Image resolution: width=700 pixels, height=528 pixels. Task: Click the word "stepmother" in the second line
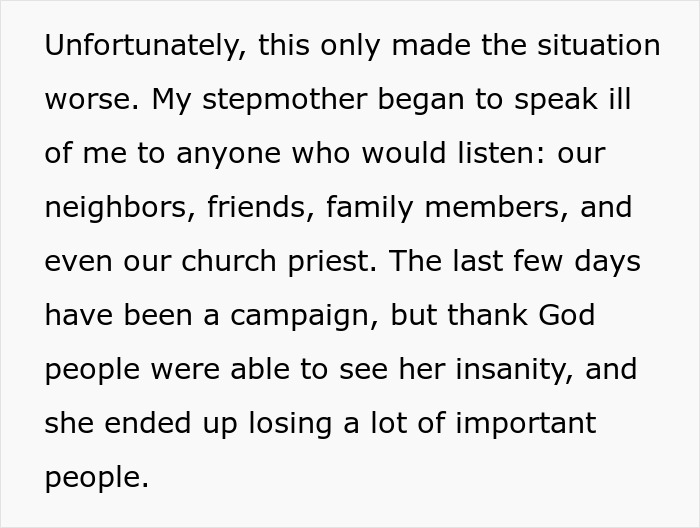tap(285, 100)
